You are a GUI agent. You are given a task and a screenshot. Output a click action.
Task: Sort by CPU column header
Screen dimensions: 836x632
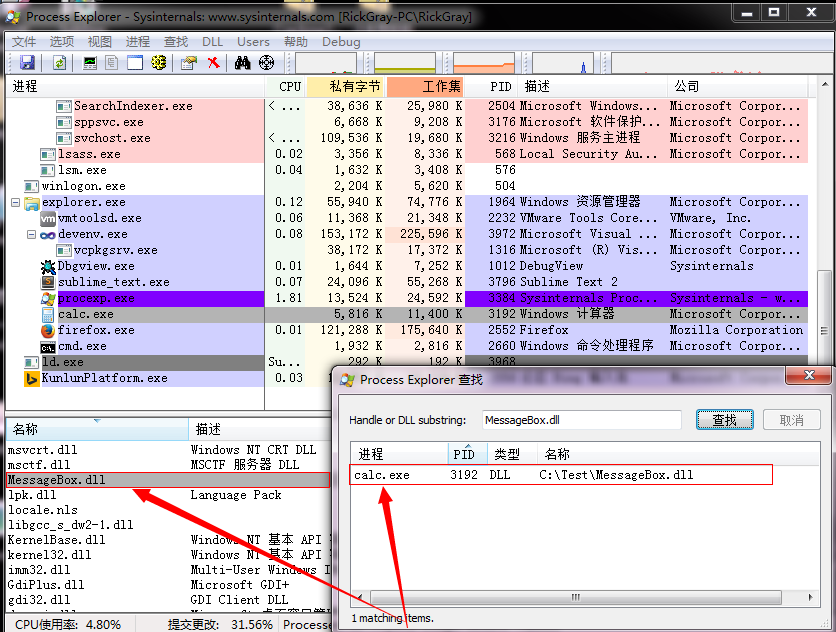tap(285, 86)
